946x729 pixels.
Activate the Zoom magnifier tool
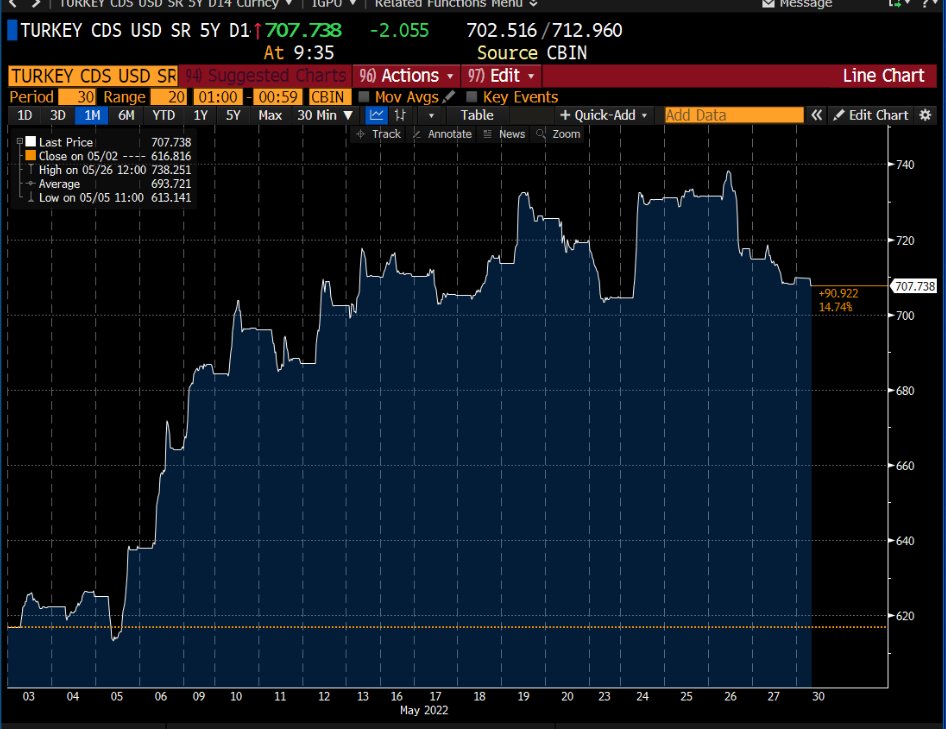(x=558, y=134)
